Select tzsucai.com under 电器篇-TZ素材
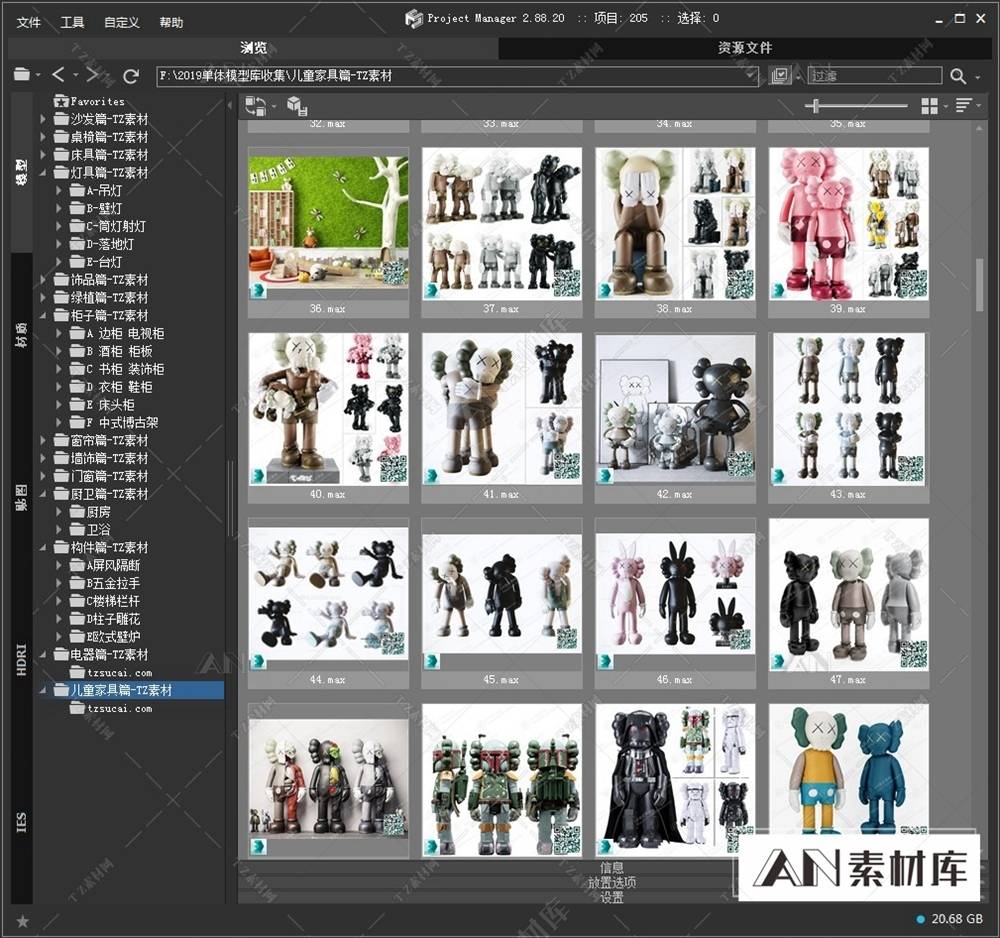The height and width of the screenshot is (938, 1000). pos(111,672)
